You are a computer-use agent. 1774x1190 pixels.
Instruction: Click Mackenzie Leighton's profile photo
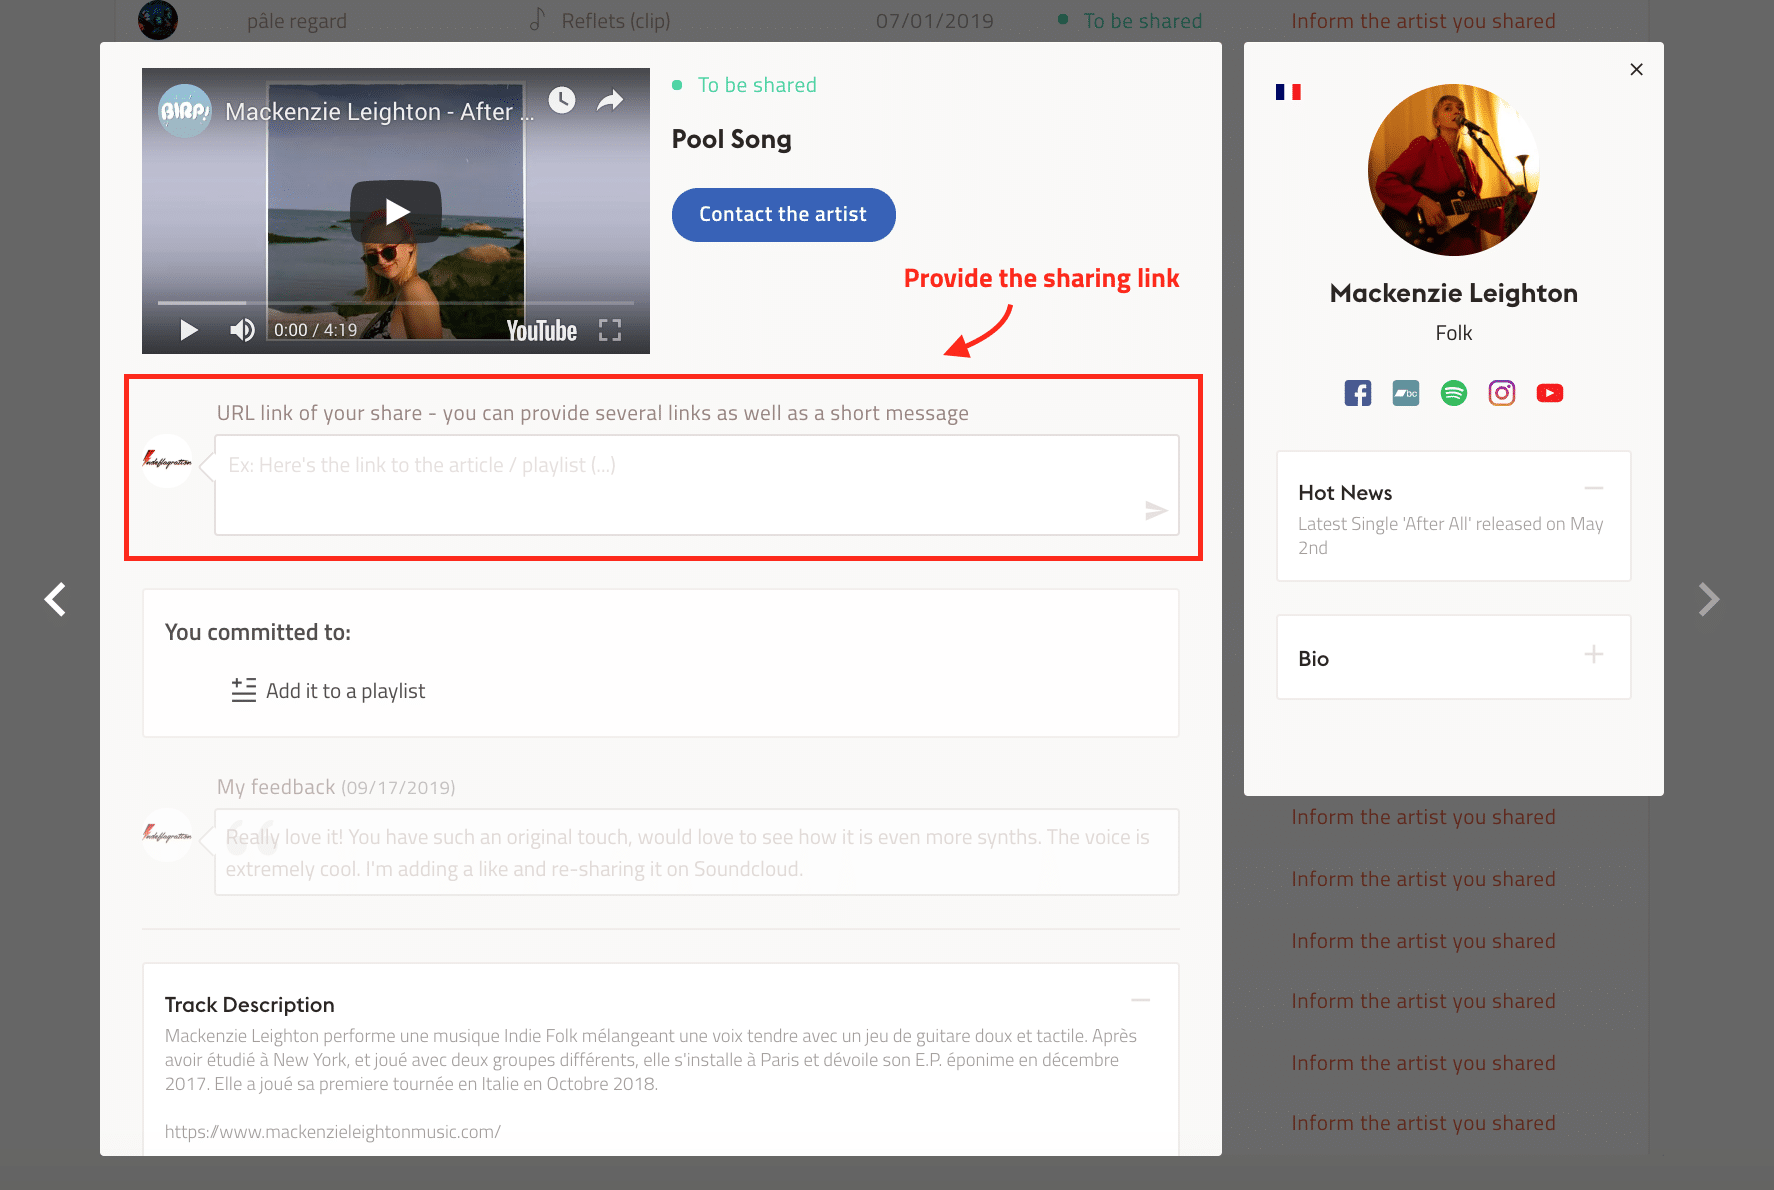point(1454,170)
